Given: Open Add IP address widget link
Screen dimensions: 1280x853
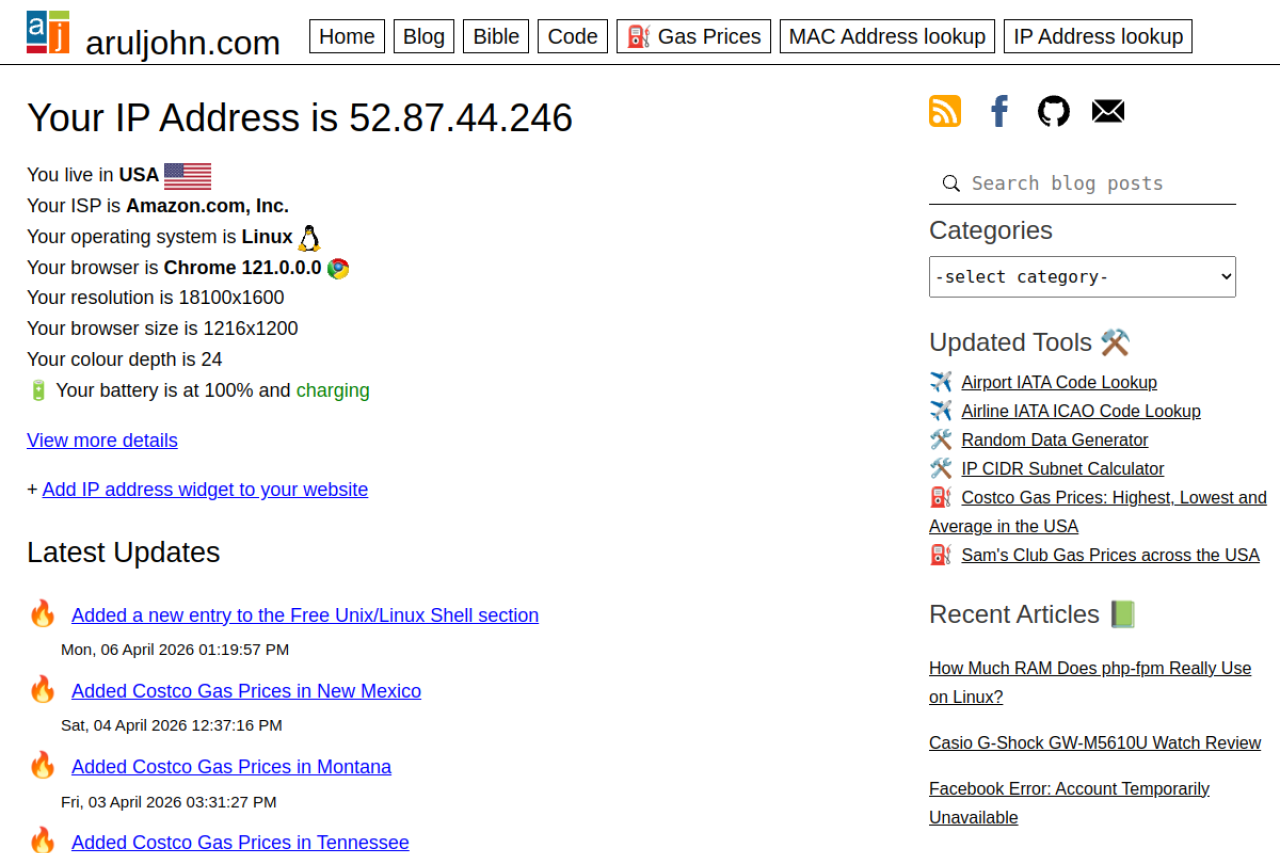Looking at the screenshot, I should [x=205, y=489].
